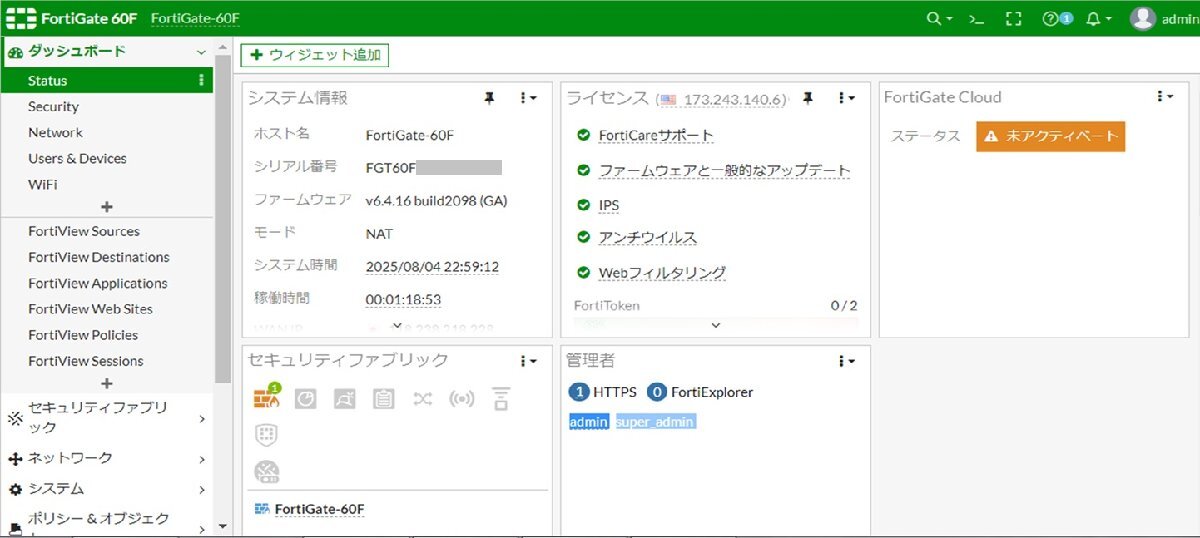Click the admin user avatar
Viewport: 1200px width, 538px height.
1143,18
